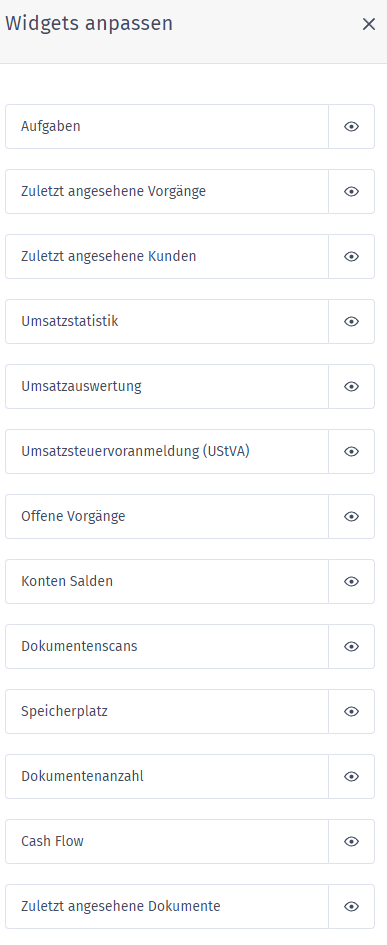387x945 pixels.
Task: Close the Widgets anpassen panel
Action: pos(368,24)
